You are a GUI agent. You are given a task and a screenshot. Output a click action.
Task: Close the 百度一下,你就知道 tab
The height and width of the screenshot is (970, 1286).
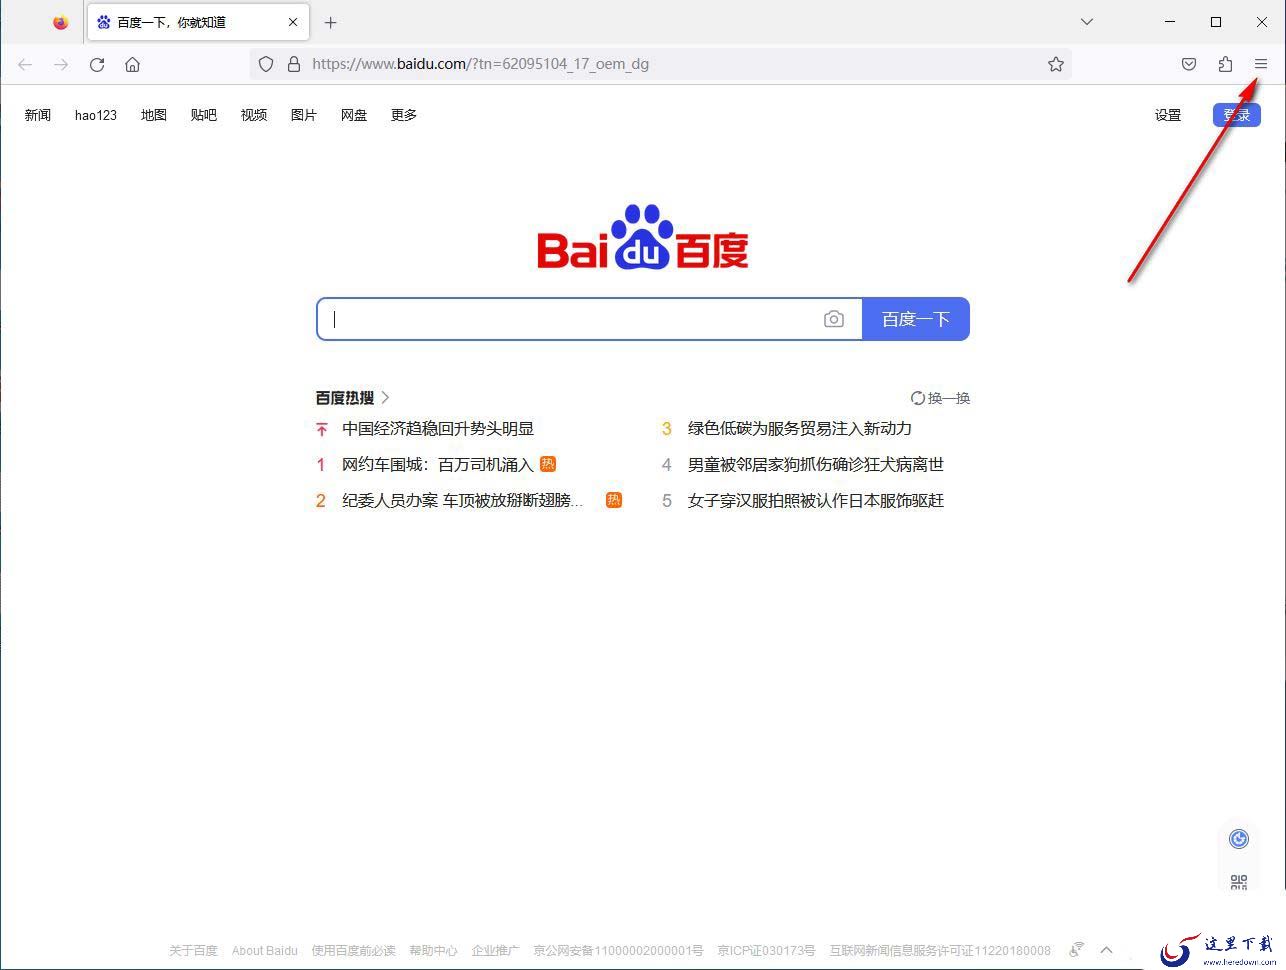293,22
